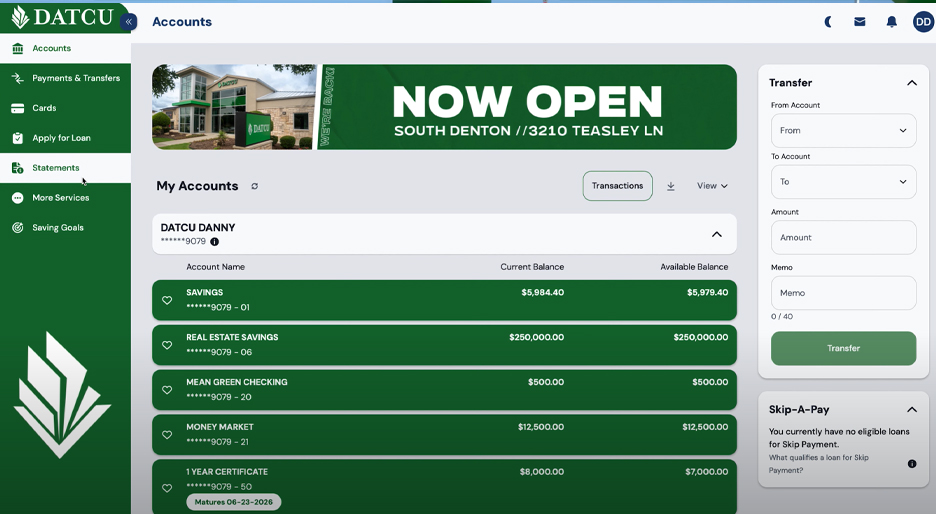
Task: Open the 1 YEAR CERTIFICATE account name
Action: pyautogui.click(x=227, y=472)
